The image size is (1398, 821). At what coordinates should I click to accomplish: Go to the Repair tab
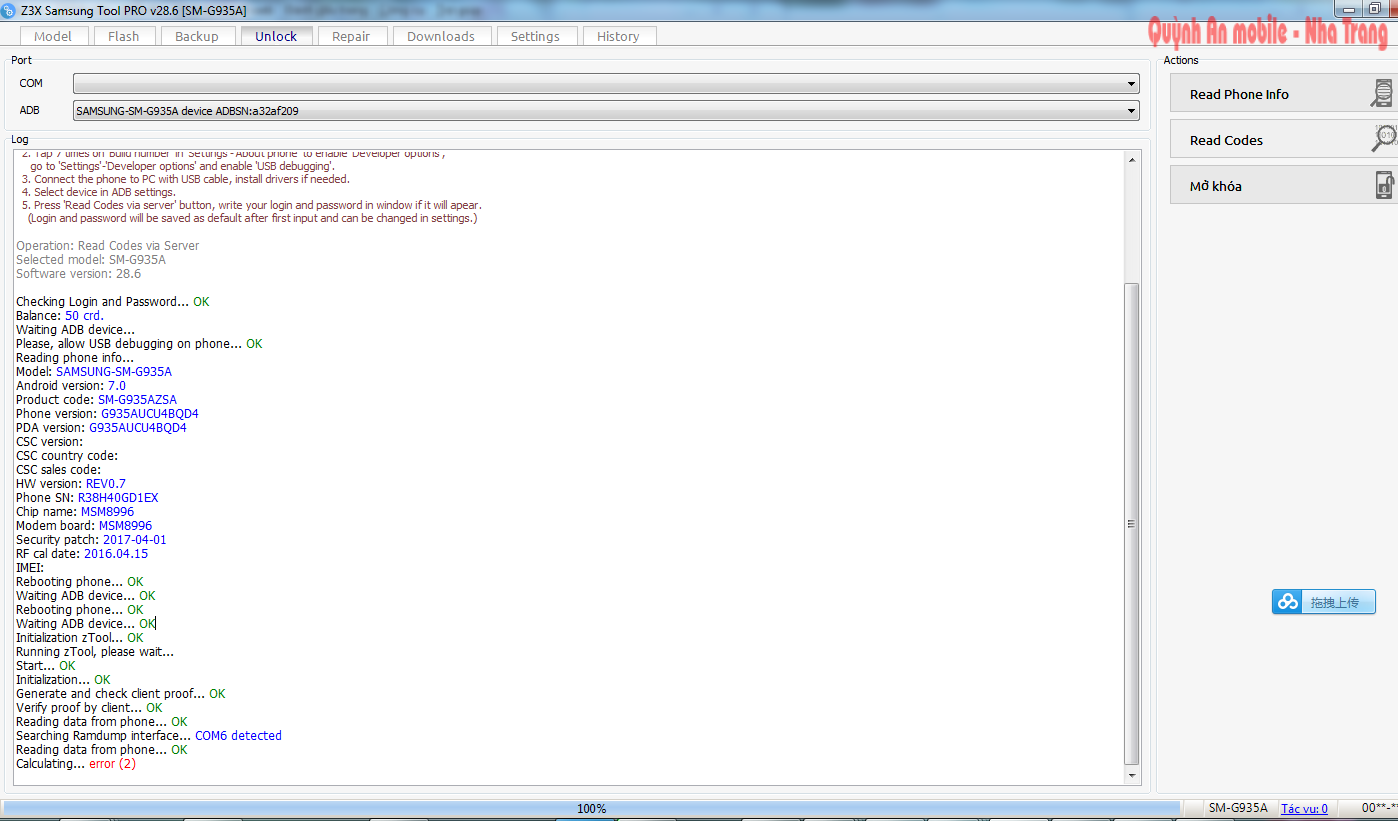(x=351, y=36)
